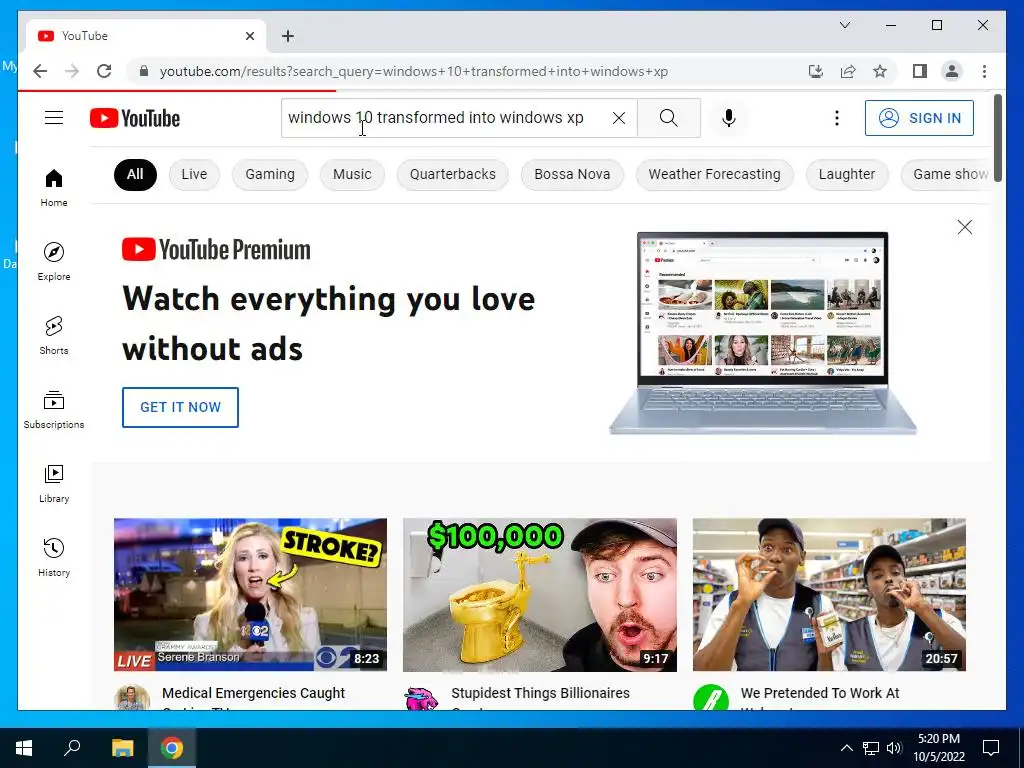Select the Laughter filter chip

click(x=847, y=174)
